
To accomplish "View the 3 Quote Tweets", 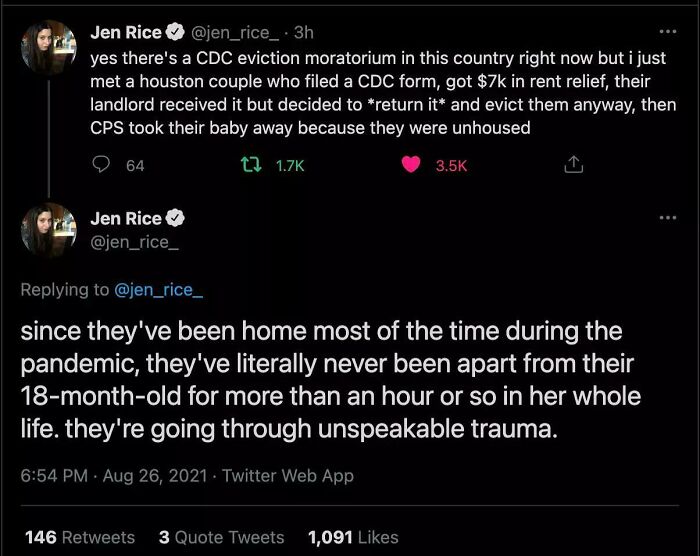I will [221, 537].
